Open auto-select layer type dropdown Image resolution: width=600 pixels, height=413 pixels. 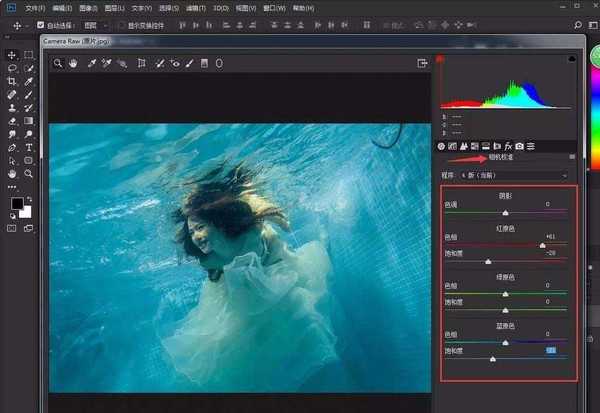96,22
